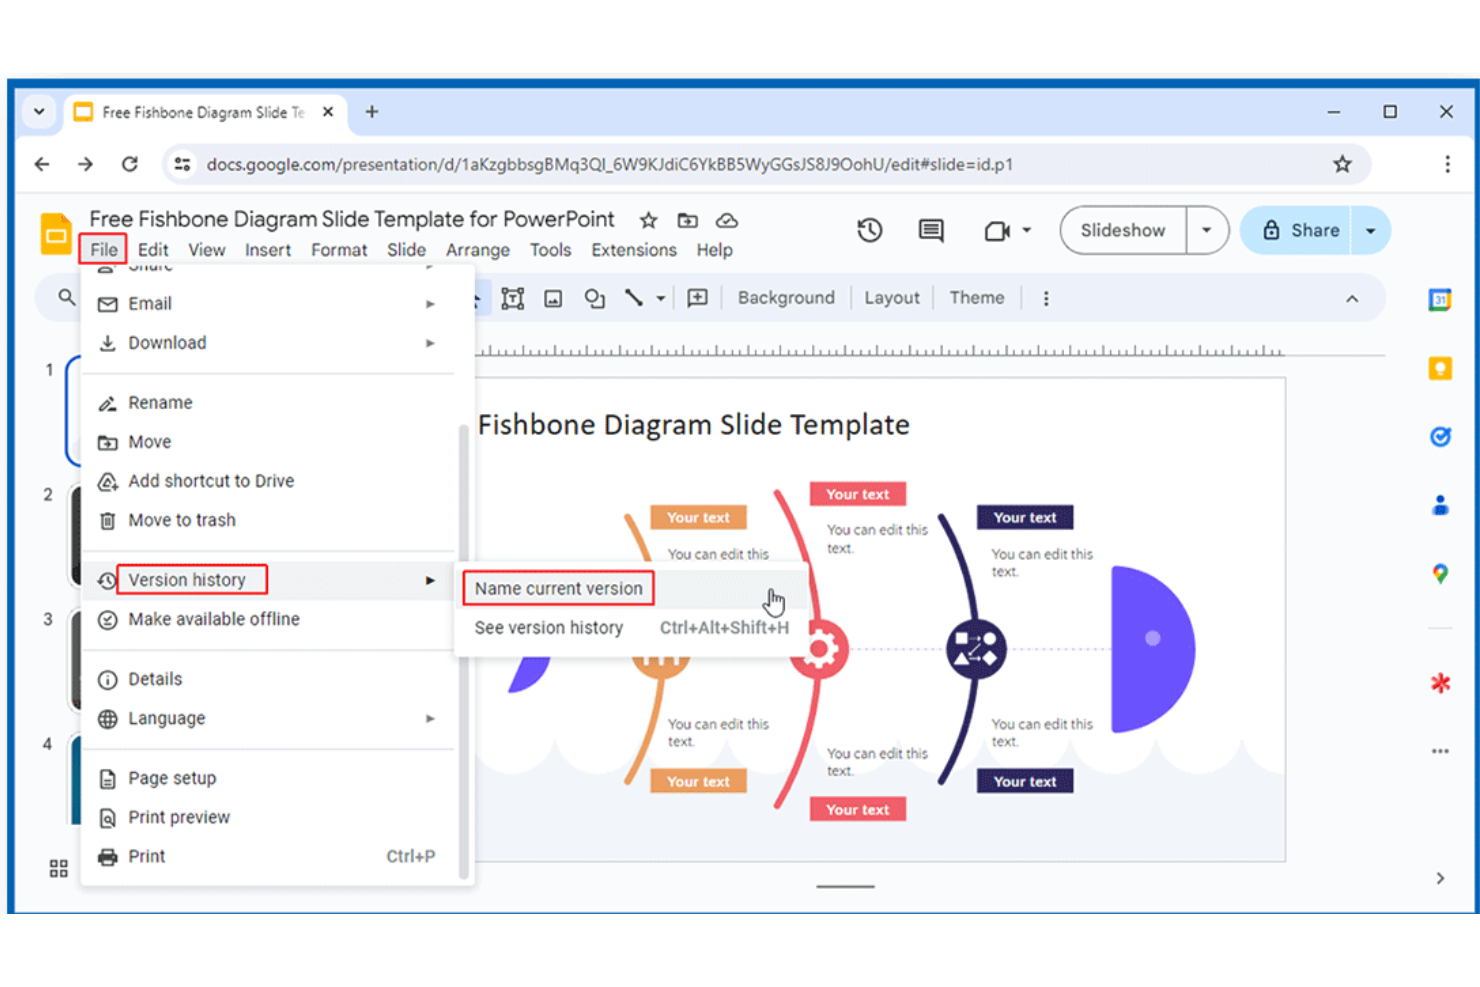Open the Extensions menu

633,250
